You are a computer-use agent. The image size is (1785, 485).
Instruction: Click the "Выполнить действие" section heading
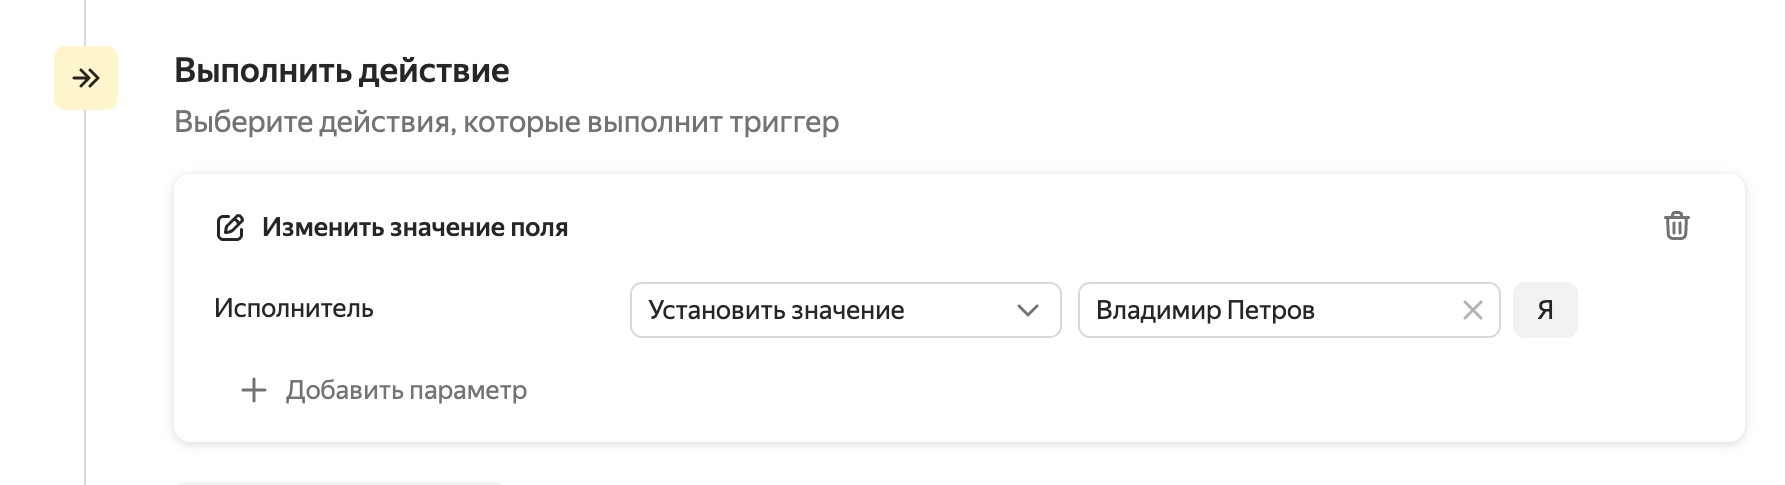(342, 71)
